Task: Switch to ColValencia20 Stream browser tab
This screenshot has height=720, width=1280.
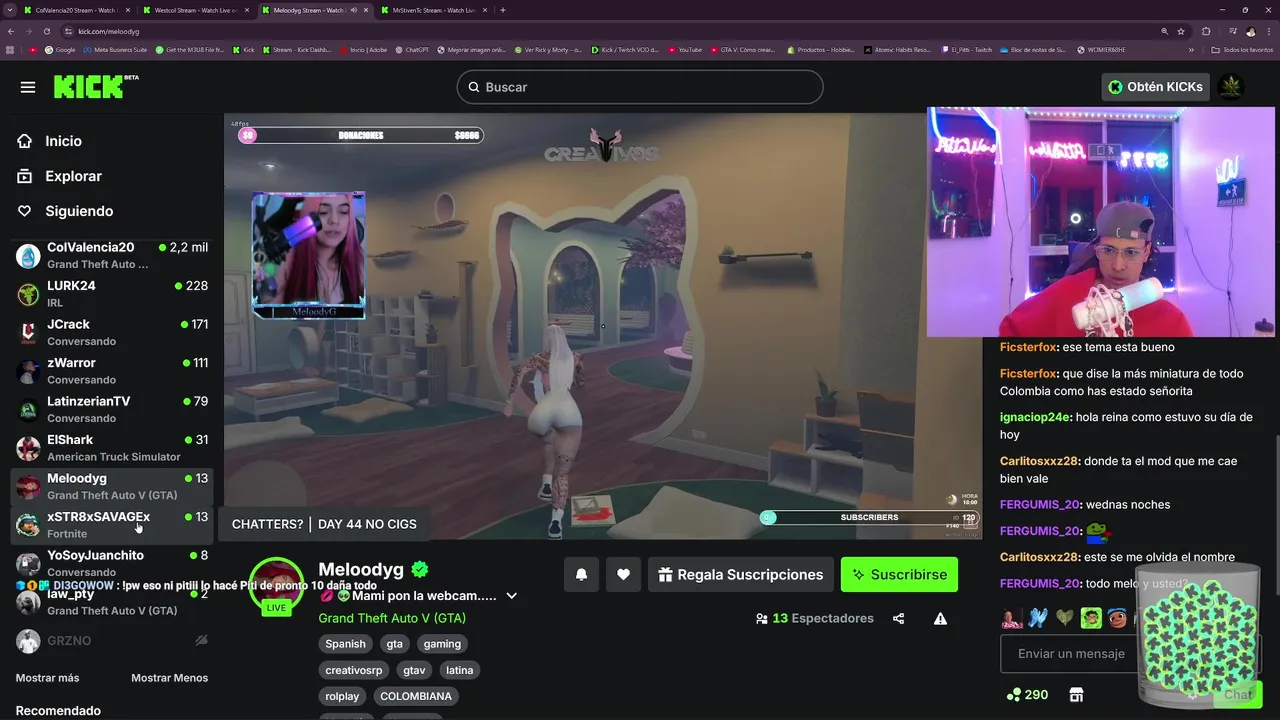Action: (x=76, y=10)
